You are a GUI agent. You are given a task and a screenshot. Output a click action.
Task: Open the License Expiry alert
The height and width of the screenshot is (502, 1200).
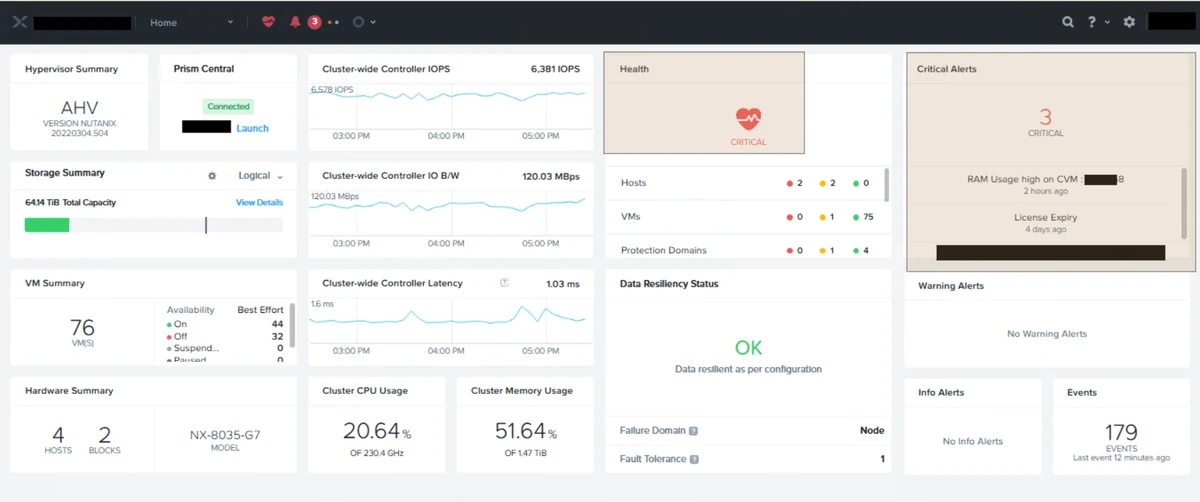1047,222
